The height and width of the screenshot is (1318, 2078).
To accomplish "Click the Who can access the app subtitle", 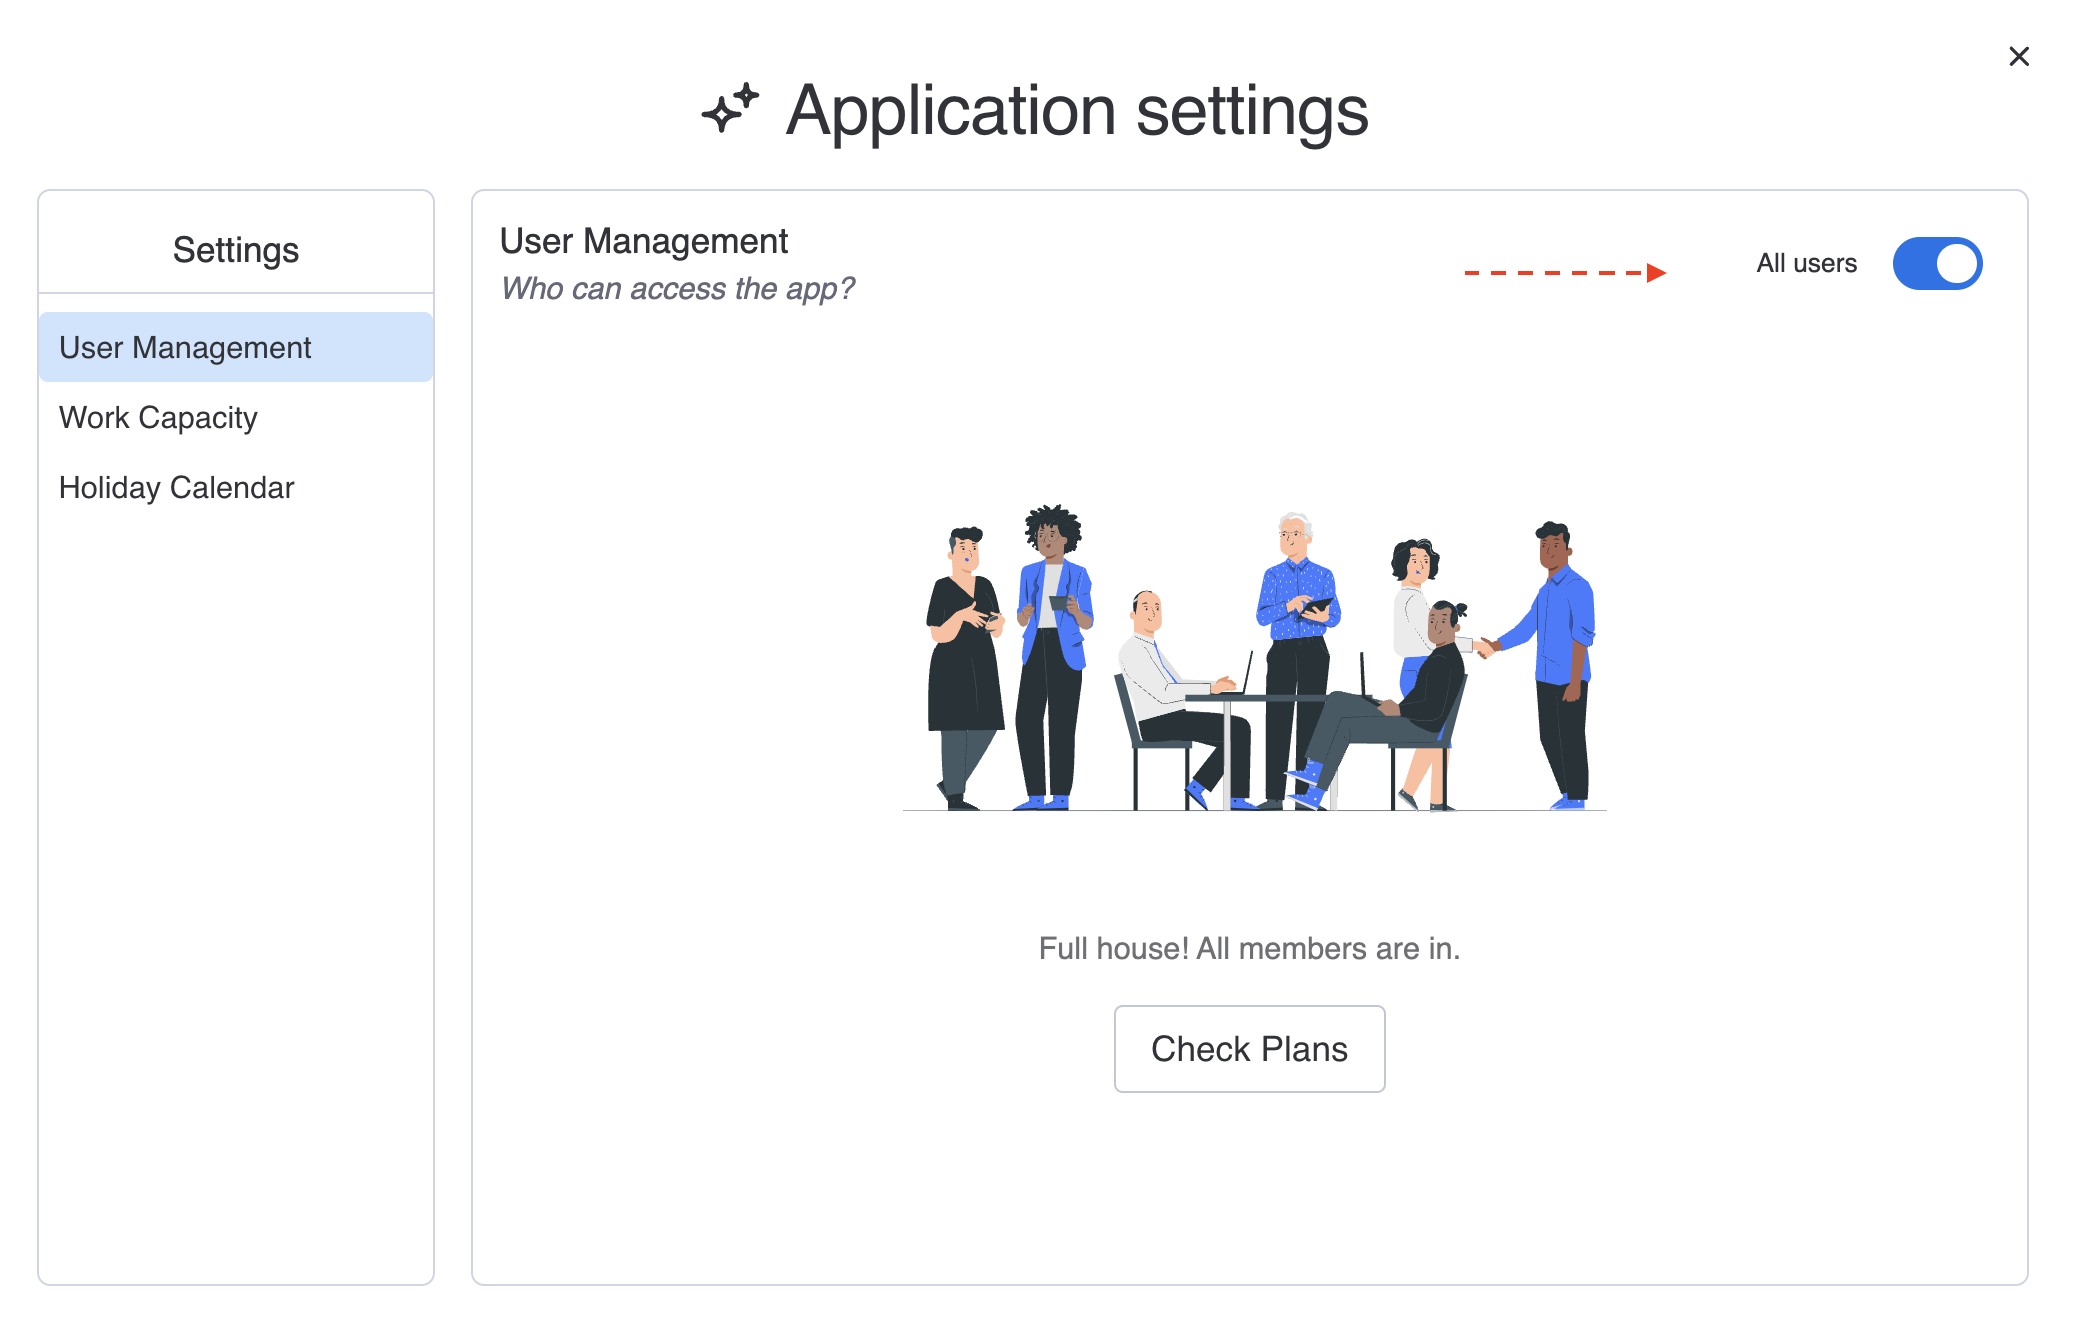I will coord(679,288).
